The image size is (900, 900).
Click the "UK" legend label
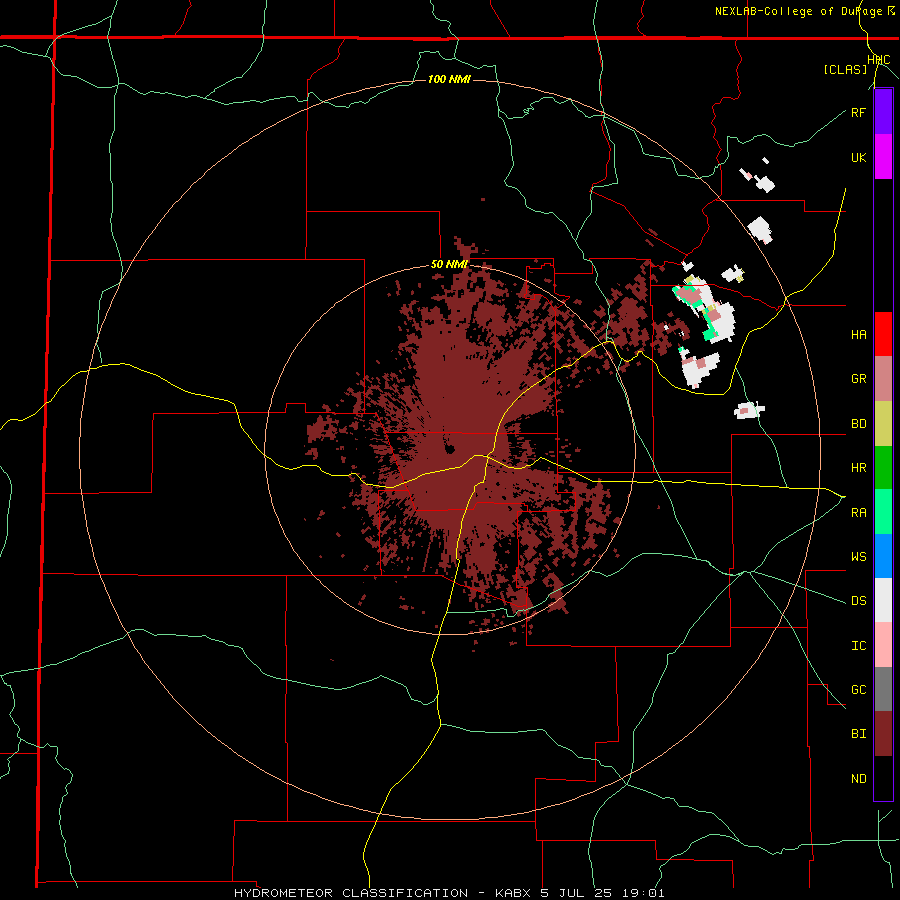pyautogui.click(x=858, y=157)
